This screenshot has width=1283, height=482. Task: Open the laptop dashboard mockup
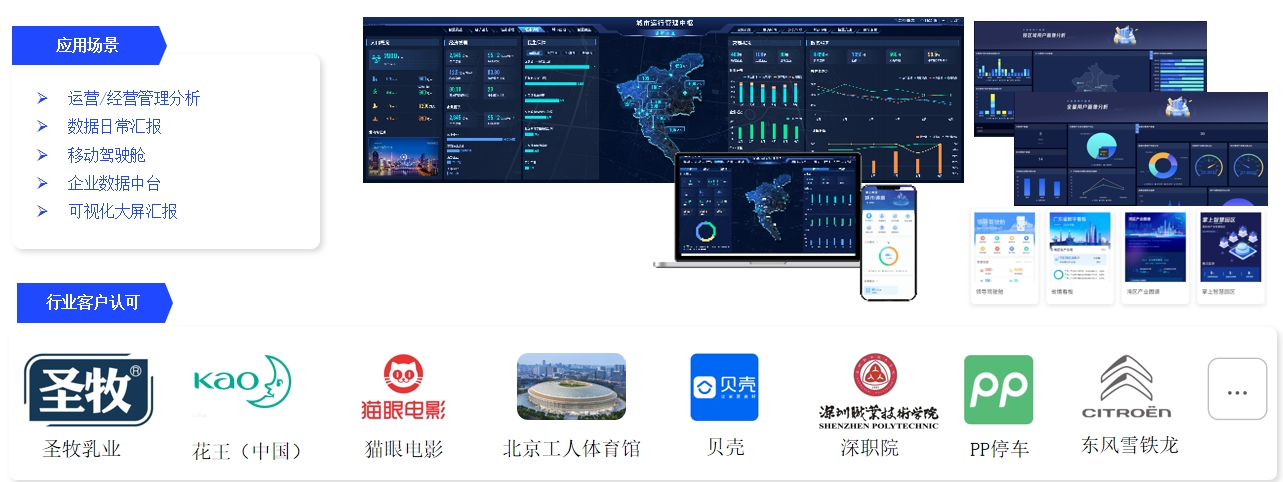(x=757, y=210)
